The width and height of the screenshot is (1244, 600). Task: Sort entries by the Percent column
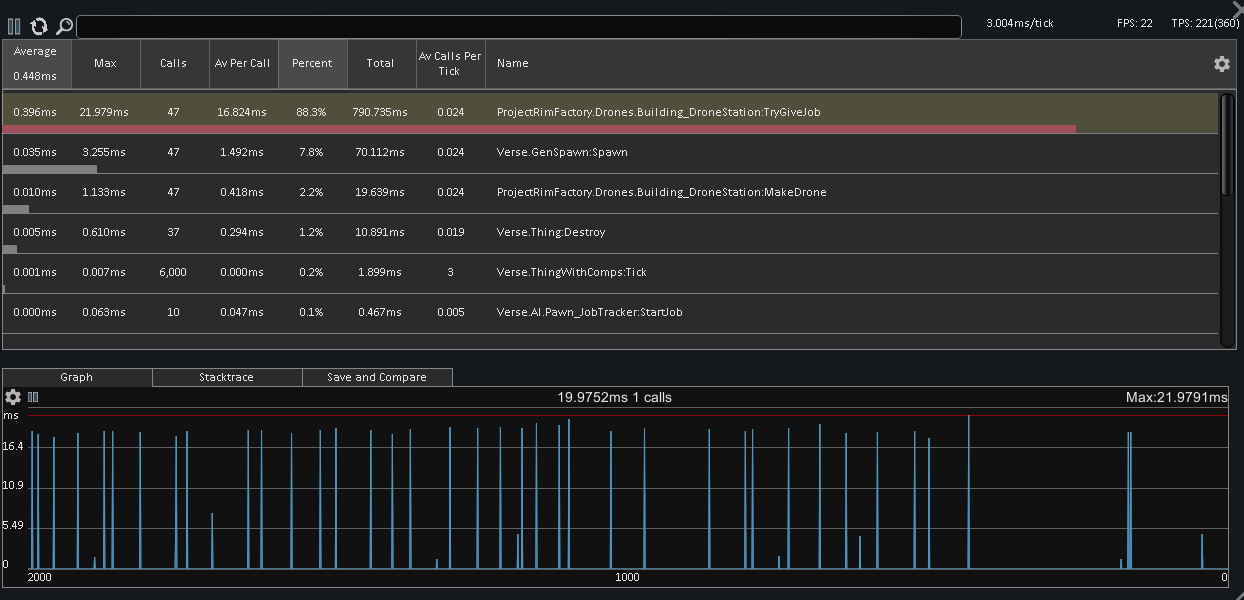point(312,63)
